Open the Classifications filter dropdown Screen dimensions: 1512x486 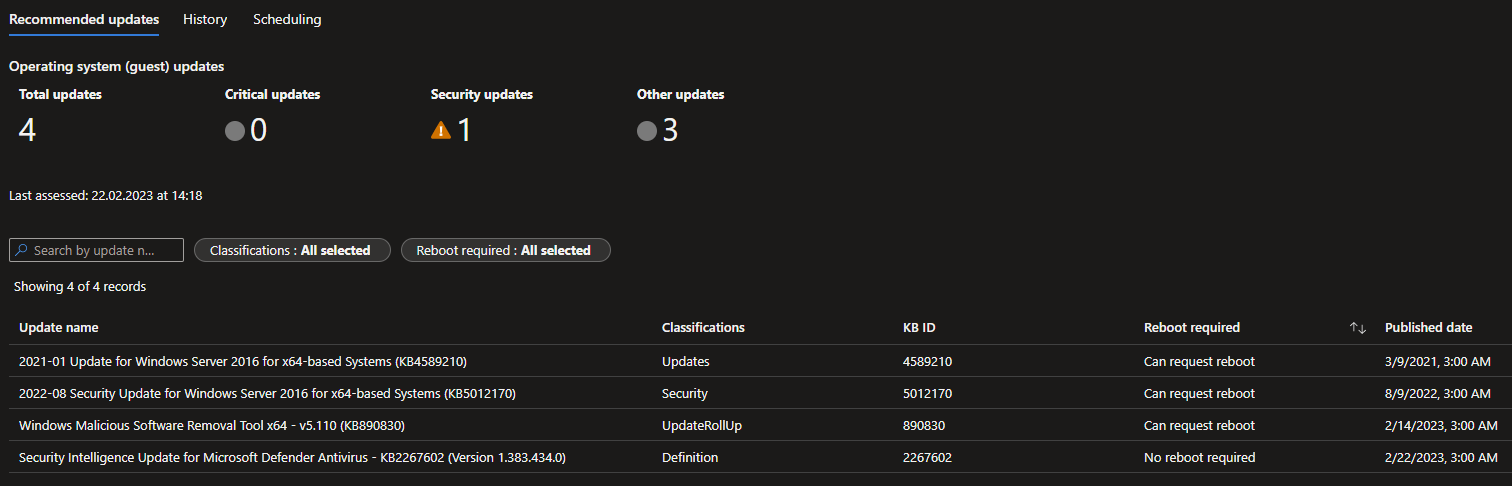point(290,250)
